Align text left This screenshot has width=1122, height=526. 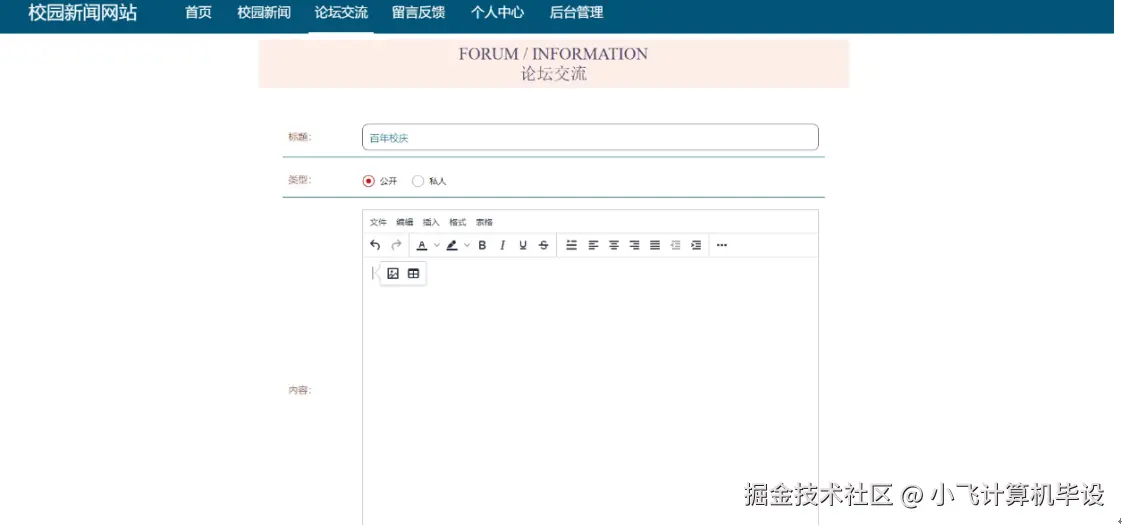tap(593, 245)
